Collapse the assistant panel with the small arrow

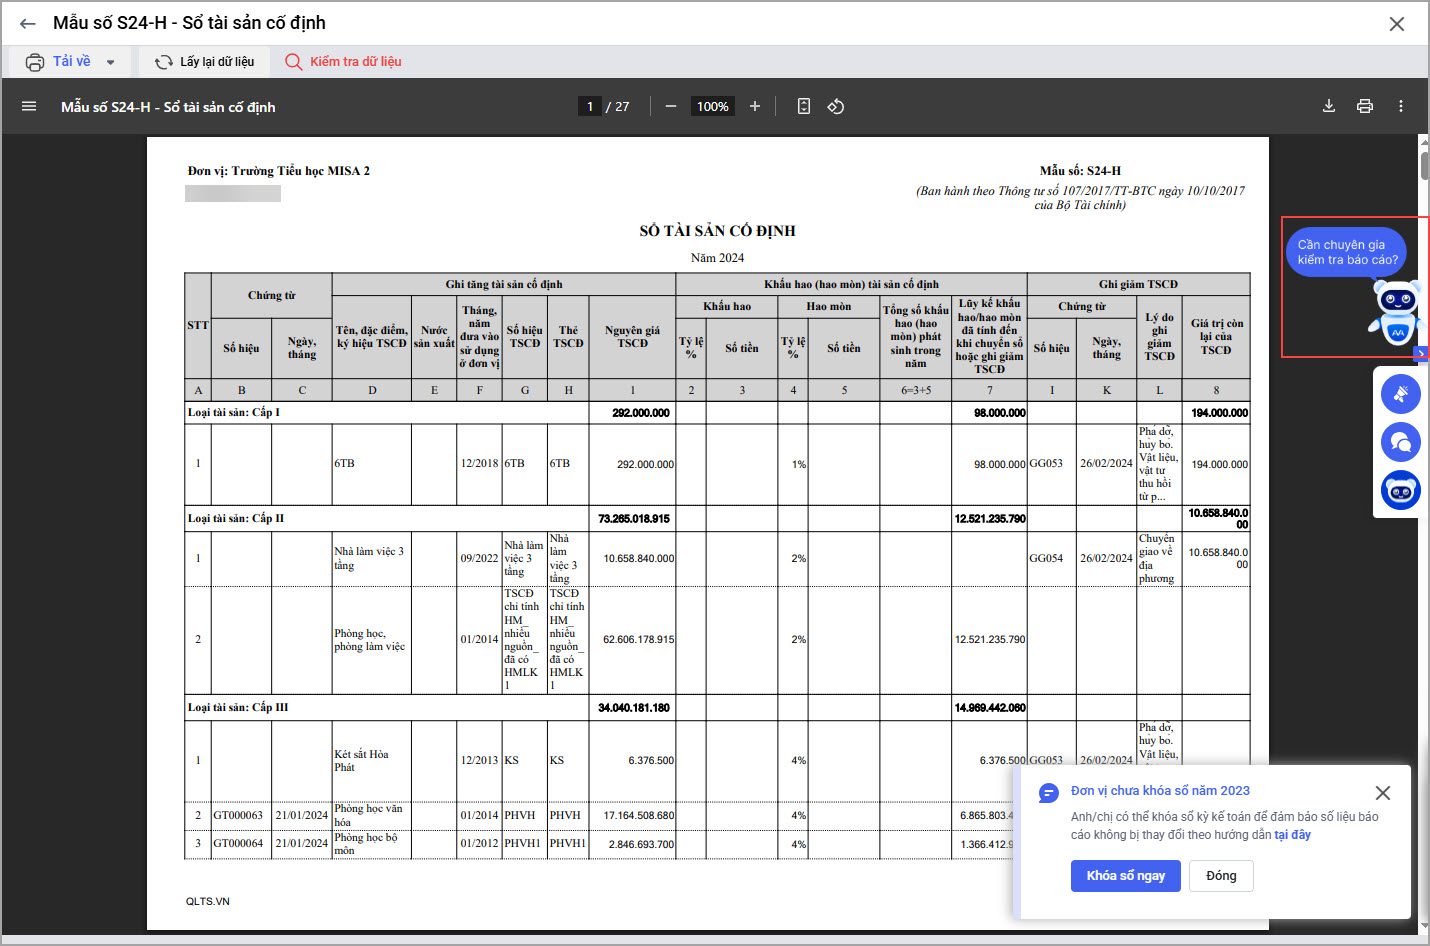(x=1421, y=353)
